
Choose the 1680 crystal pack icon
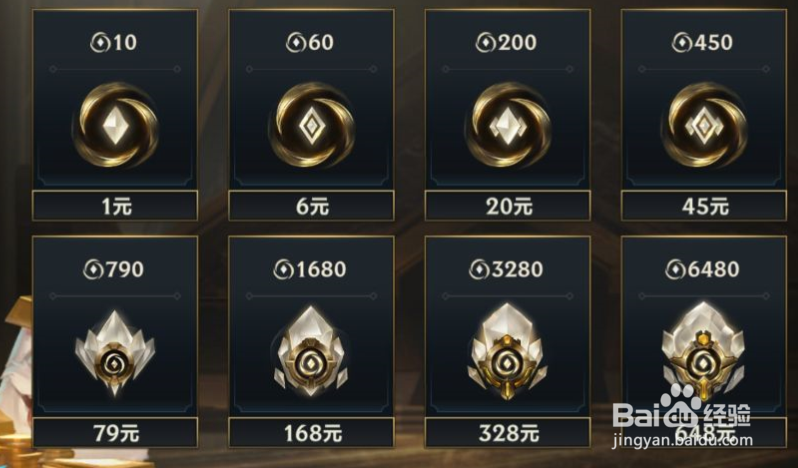pos(311,352)
